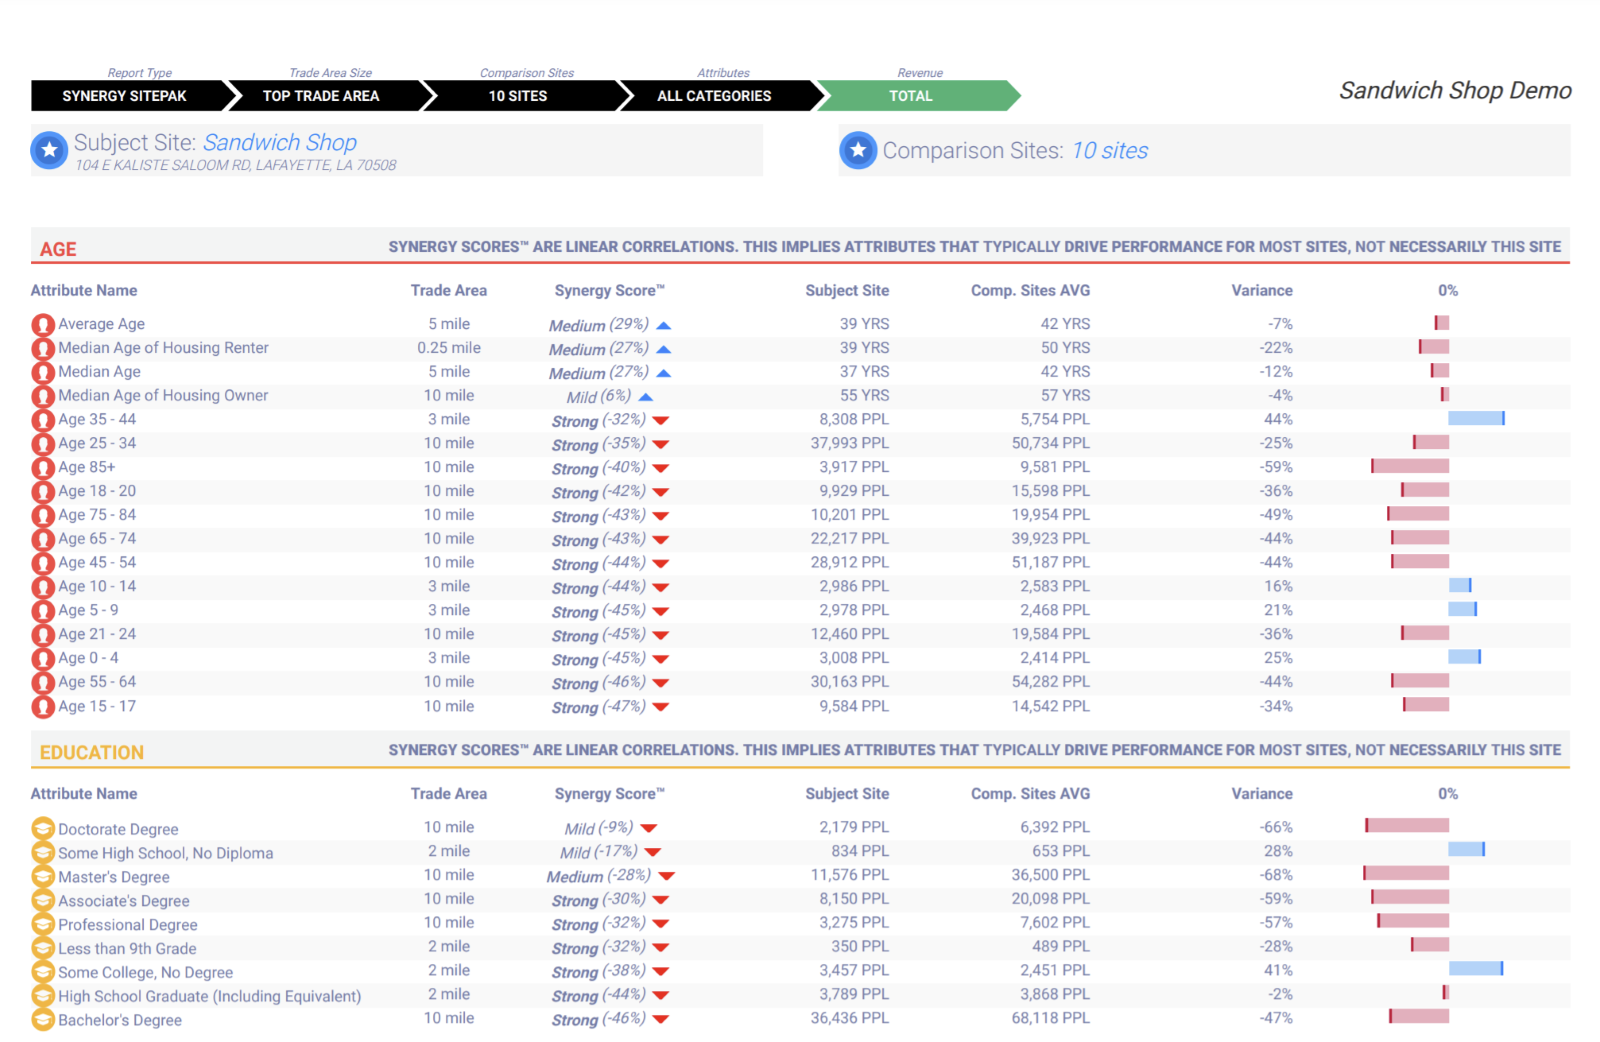Click the Medium (-28%) score for Master's Degree
The height and width of the screenshot is (1042, 1600).
tap(598, 876)
